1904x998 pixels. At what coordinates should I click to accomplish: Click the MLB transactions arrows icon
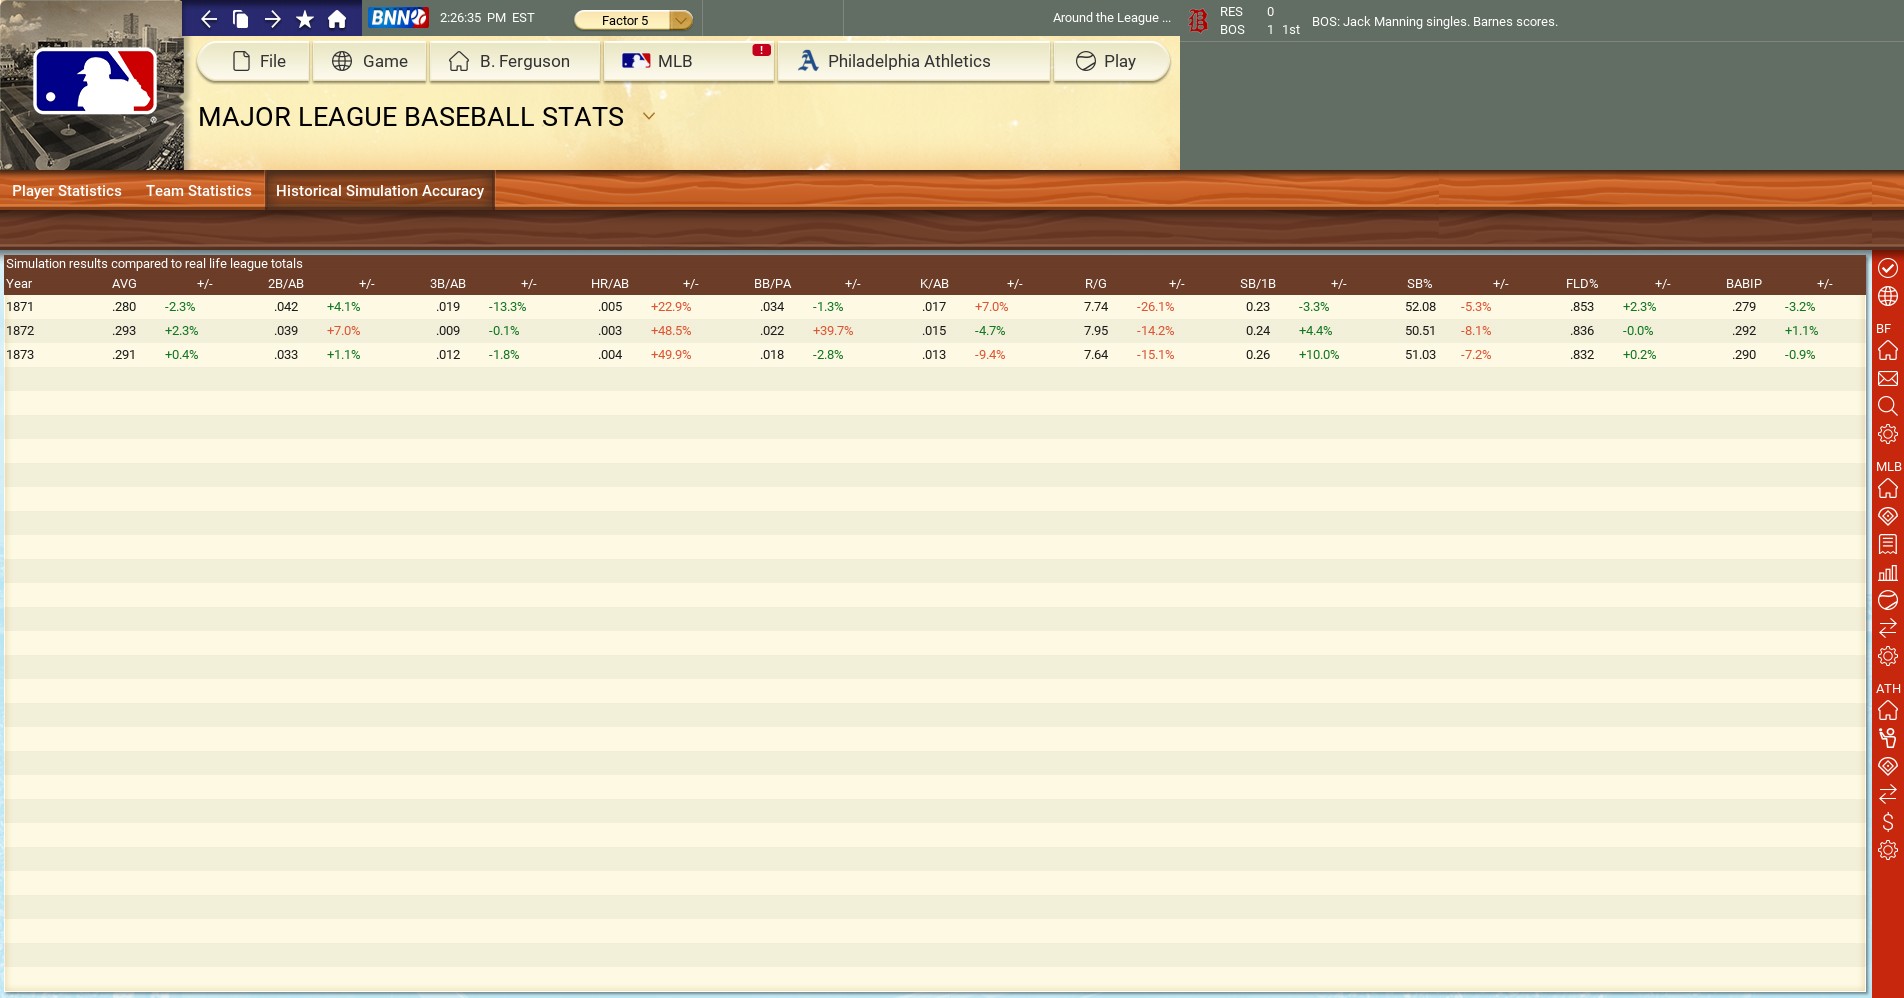(1887, 628)
